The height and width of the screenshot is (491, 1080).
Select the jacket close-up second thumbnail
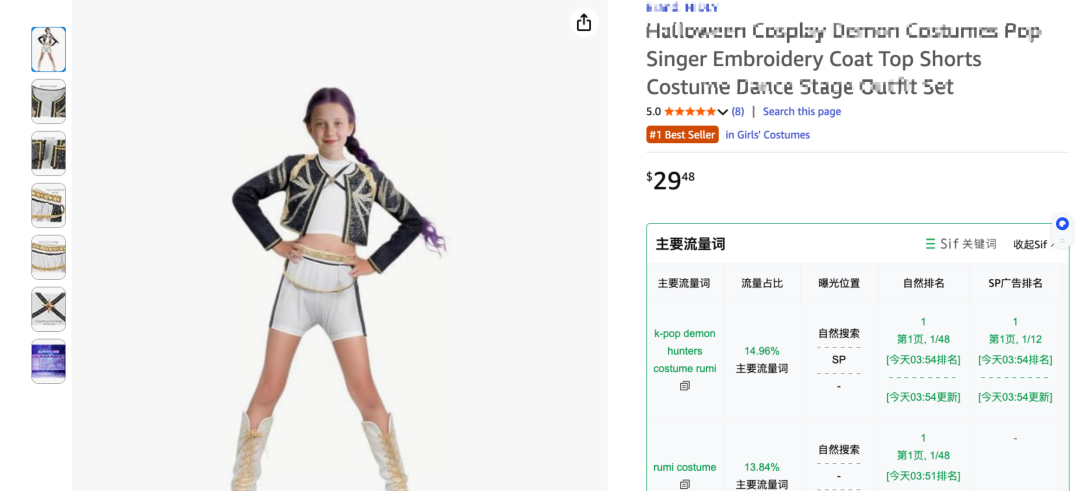pos(48,101)
